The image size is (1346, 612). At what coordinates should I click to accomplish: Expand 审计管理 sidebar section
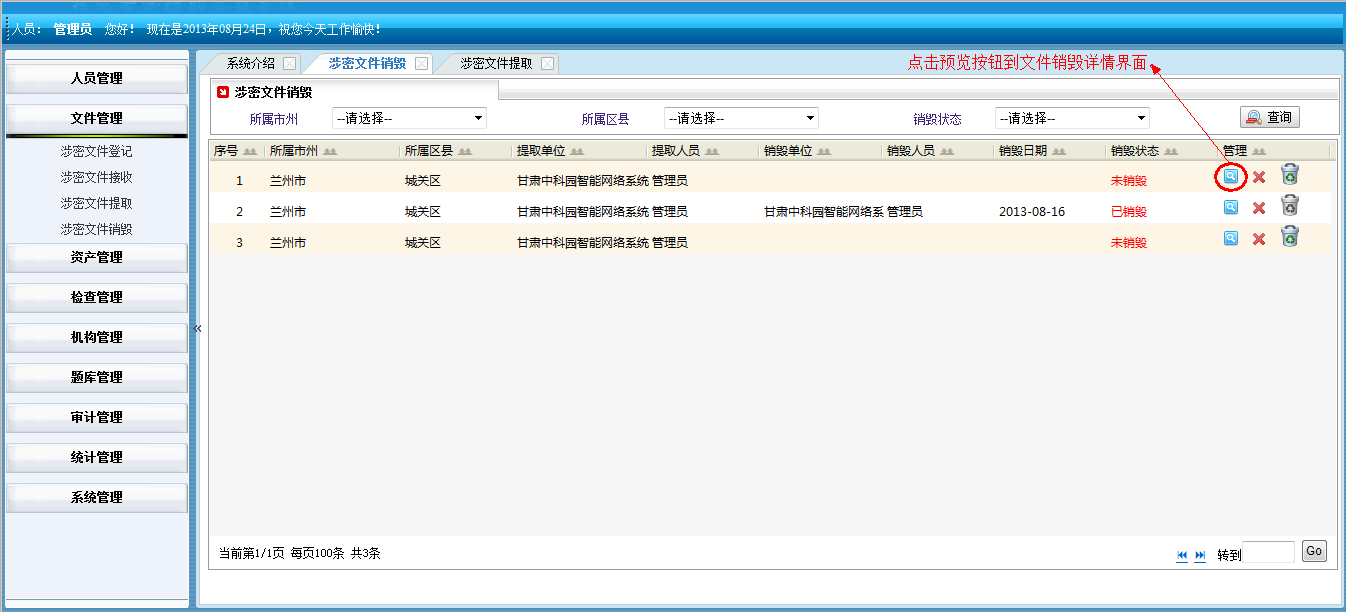click(x=97, y=417)
